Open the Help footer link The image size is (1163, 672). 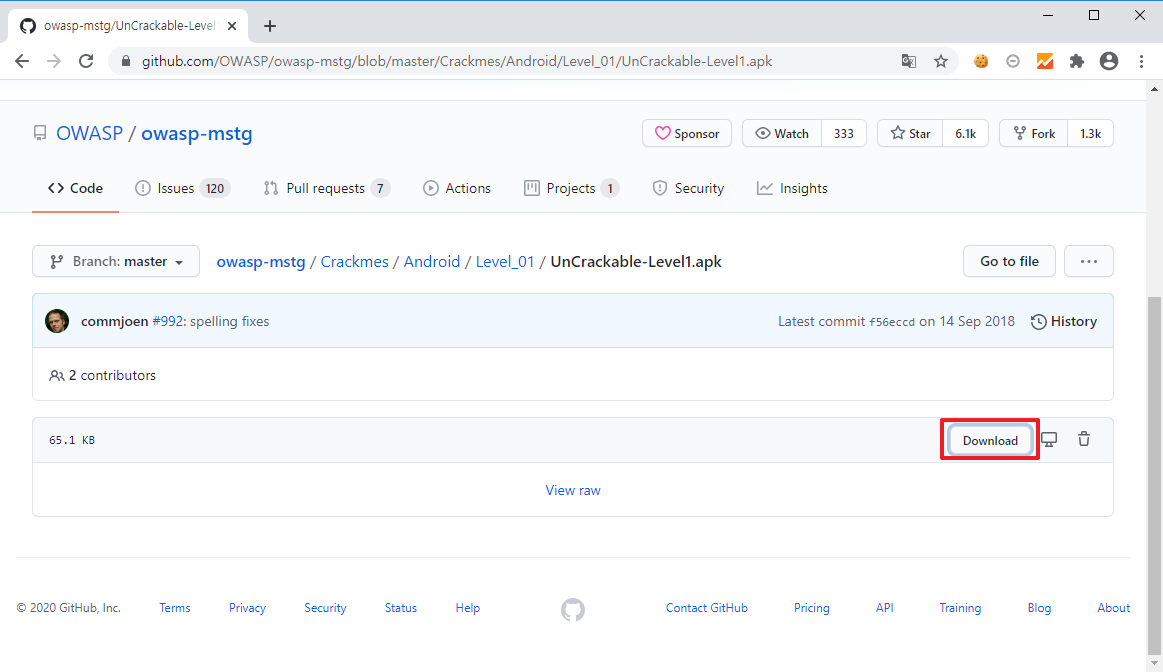467,608
